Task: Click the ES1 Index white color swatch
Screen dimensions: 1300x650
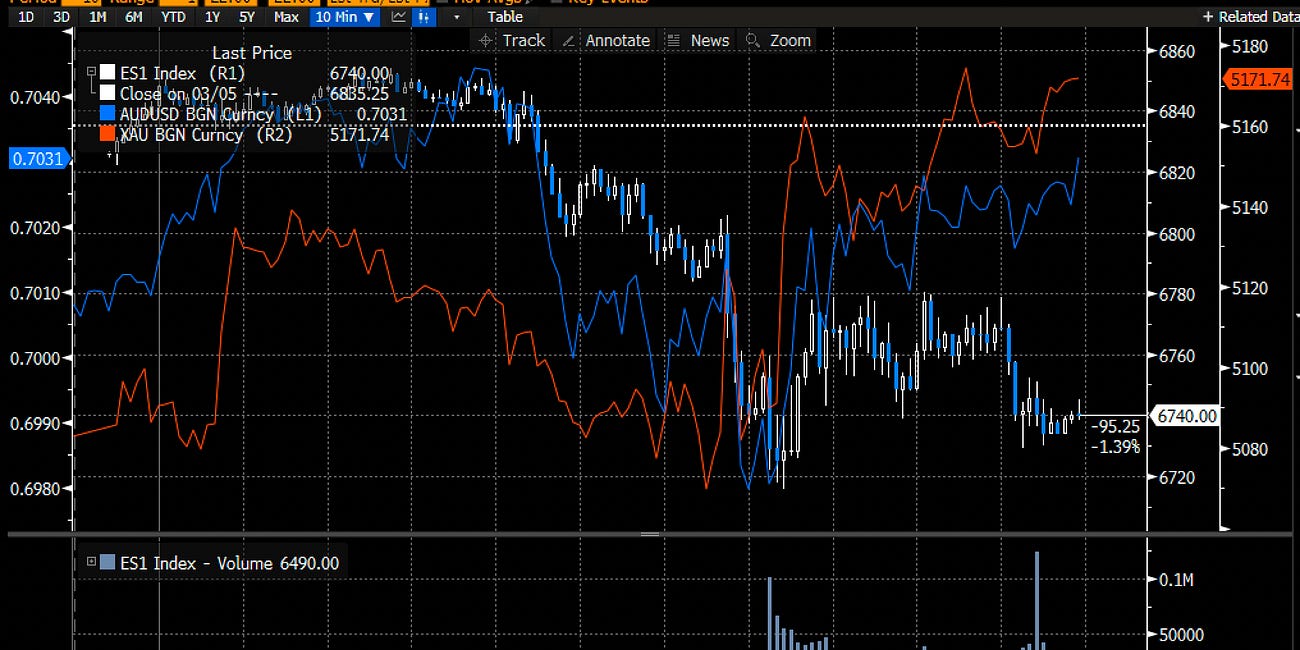Action: (x=109, y=73)
